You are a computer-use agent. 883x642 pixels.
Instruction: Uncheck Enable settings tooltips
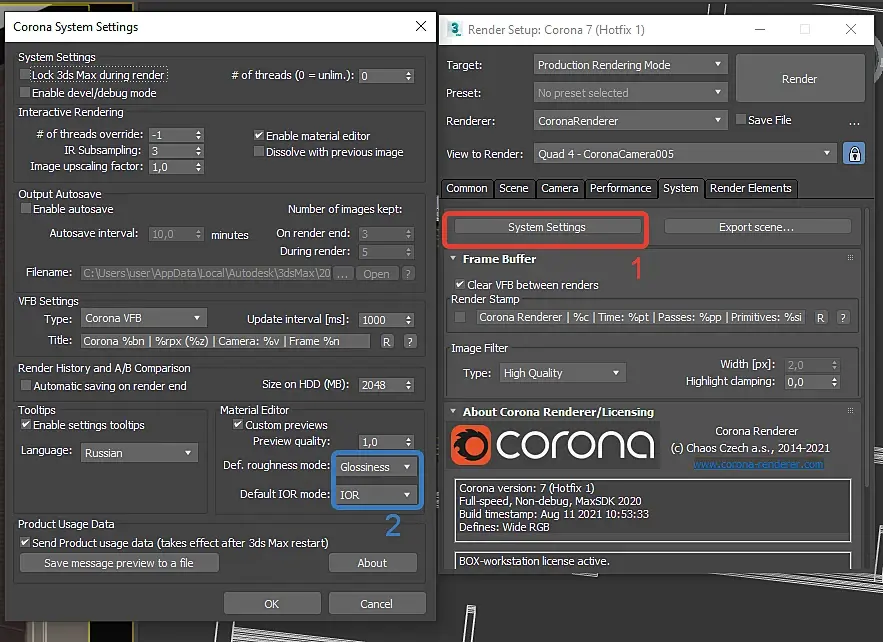click(x=25, y=424)
